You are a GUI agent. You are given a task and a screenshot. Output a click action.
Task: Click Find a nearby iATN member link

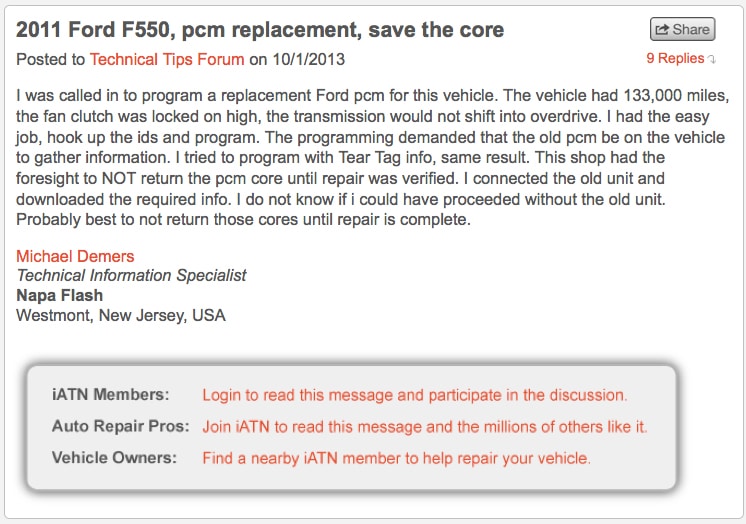coord(396,458)
